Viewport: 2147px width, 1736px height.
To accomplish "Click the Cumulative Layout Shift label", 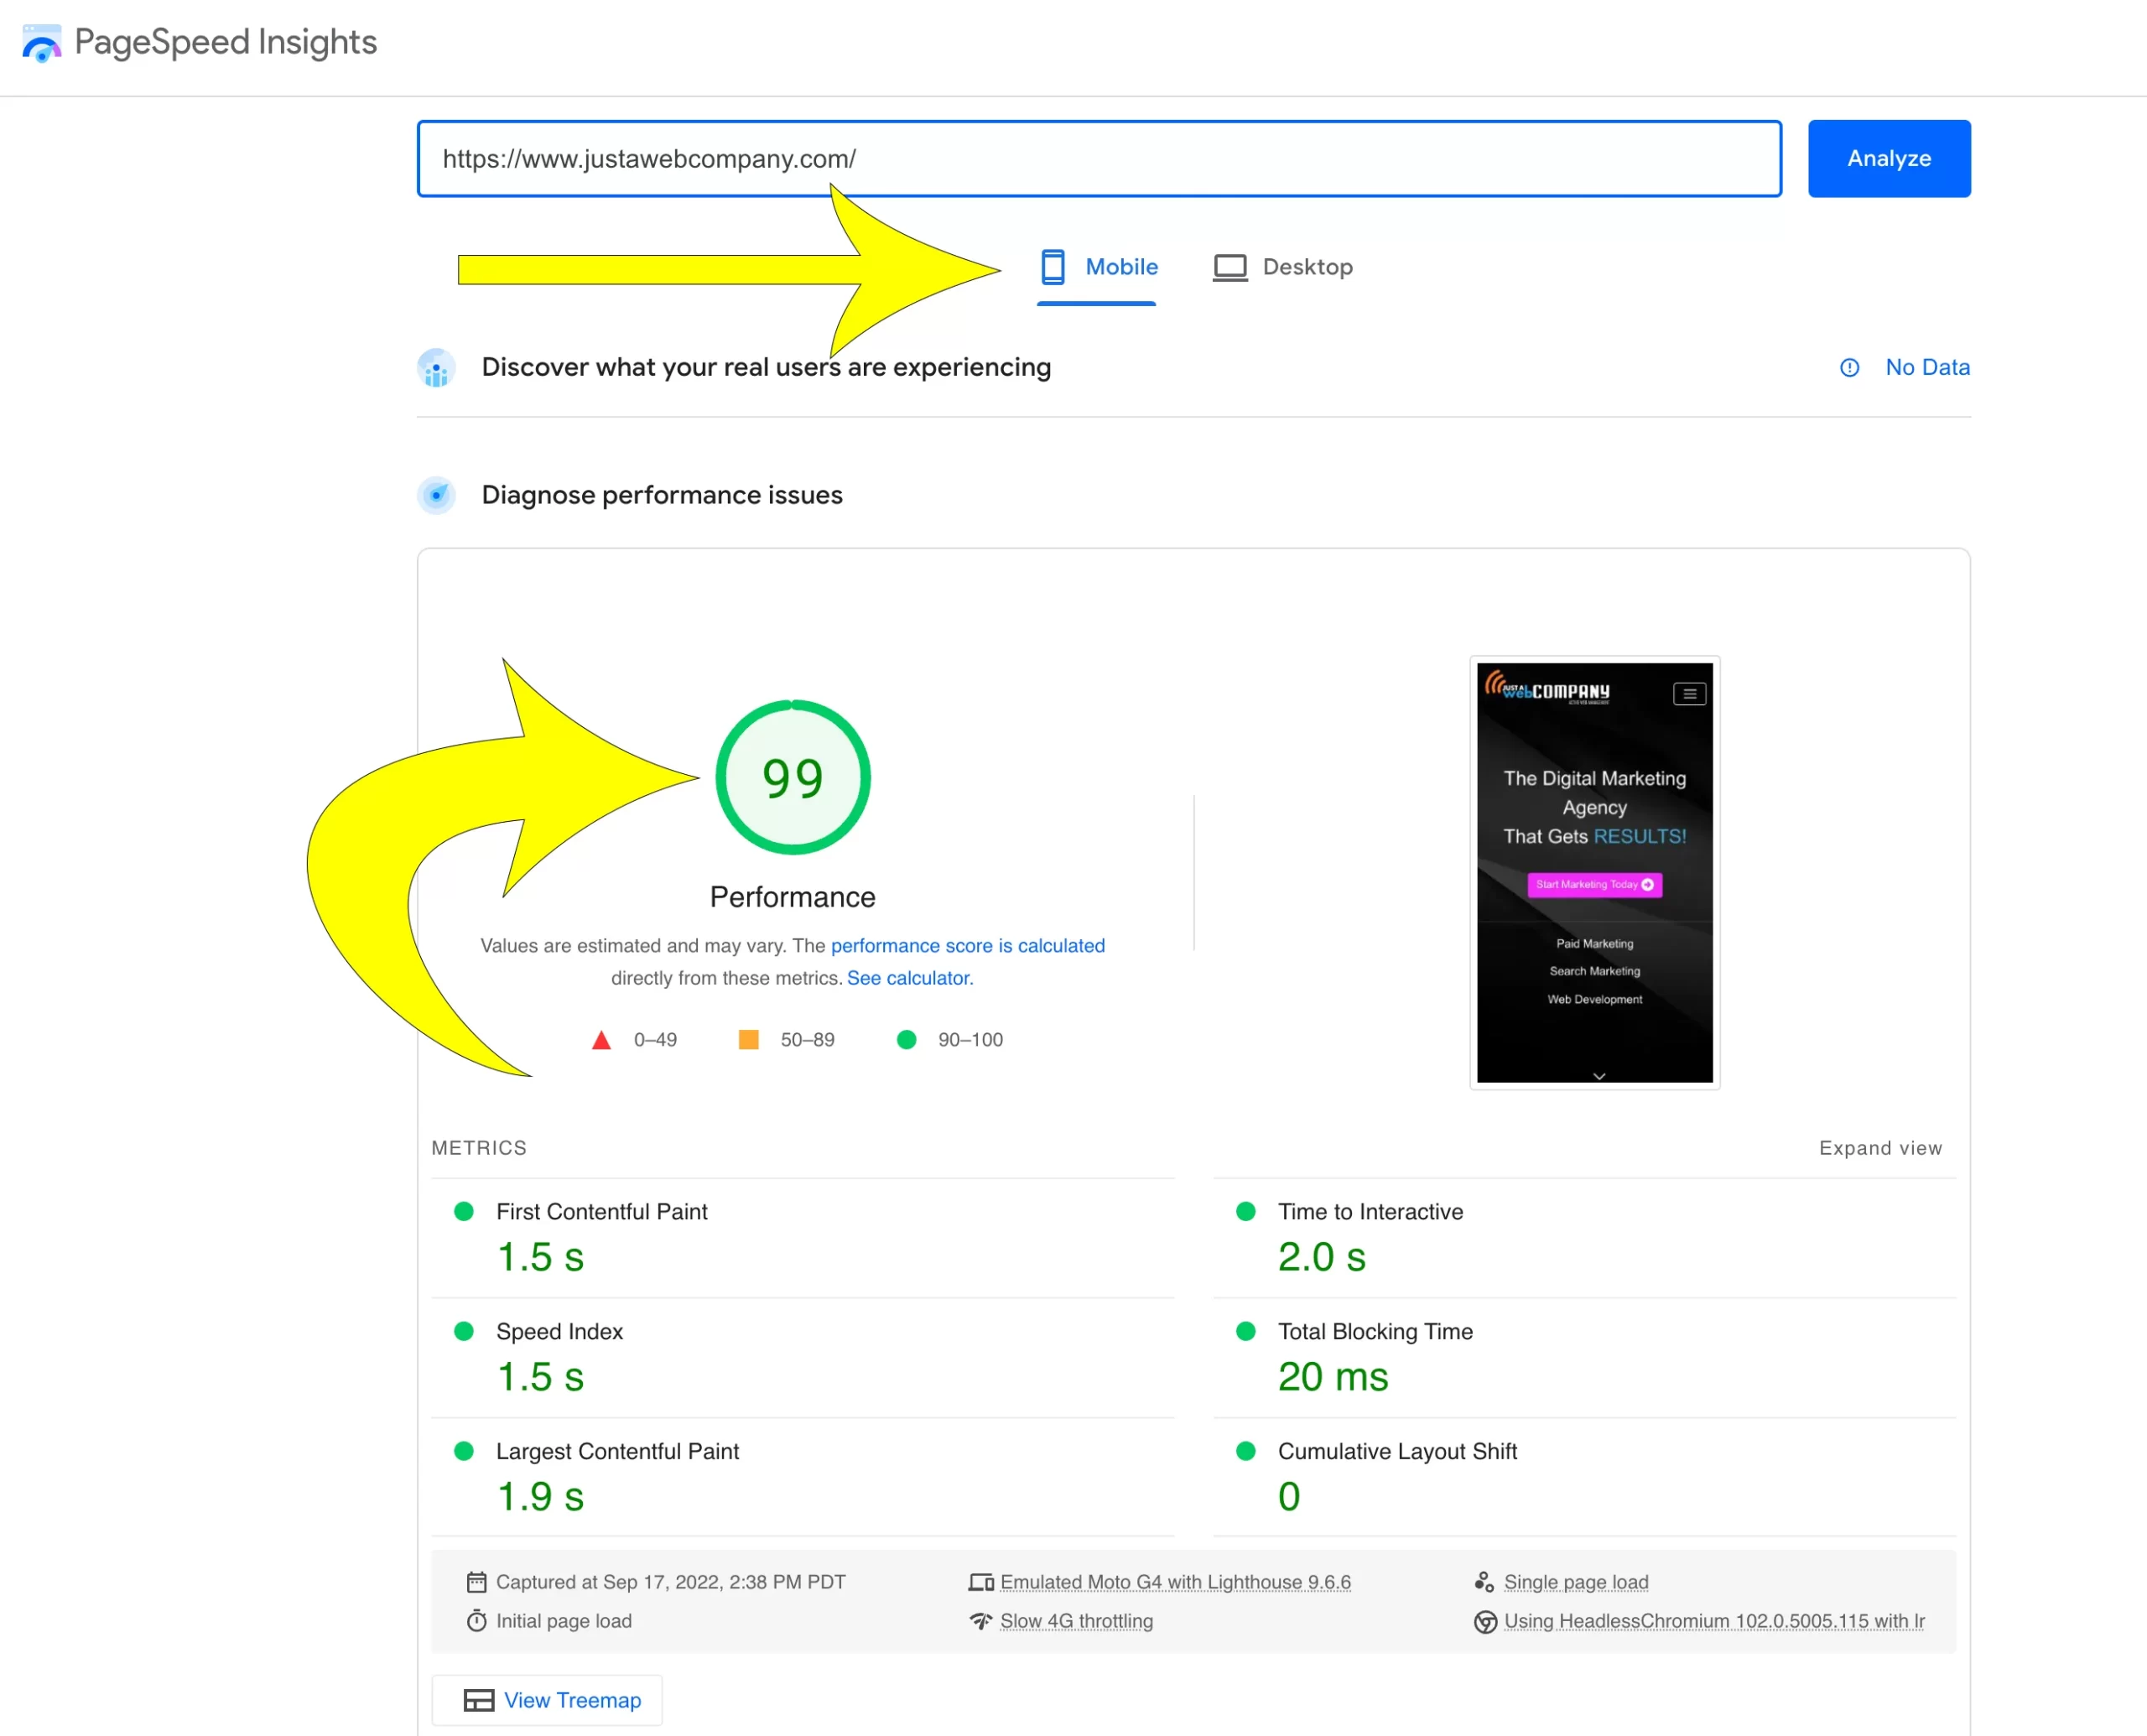I will [1397, 1452].
